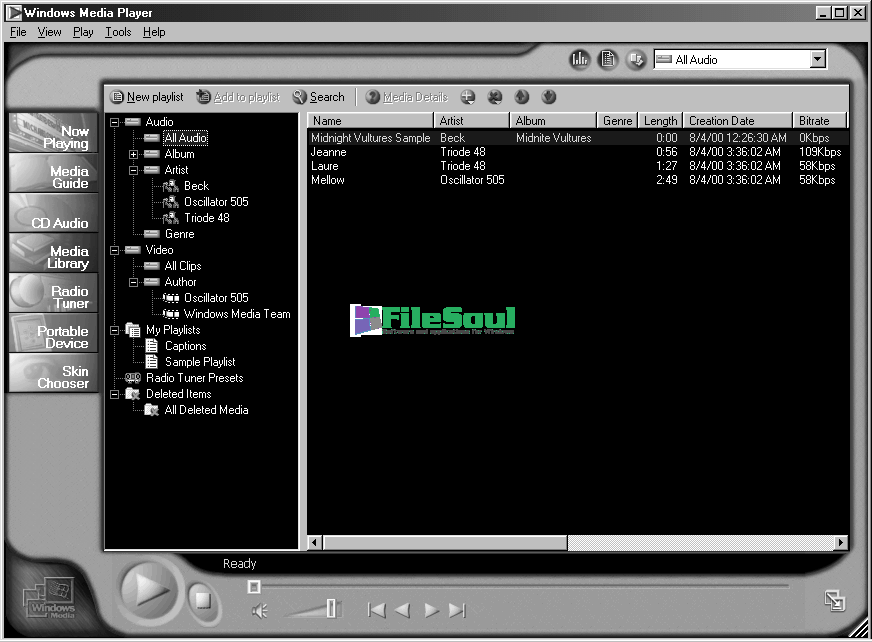
Task: Click the large Play button
Action: click(x=151, y=590)
